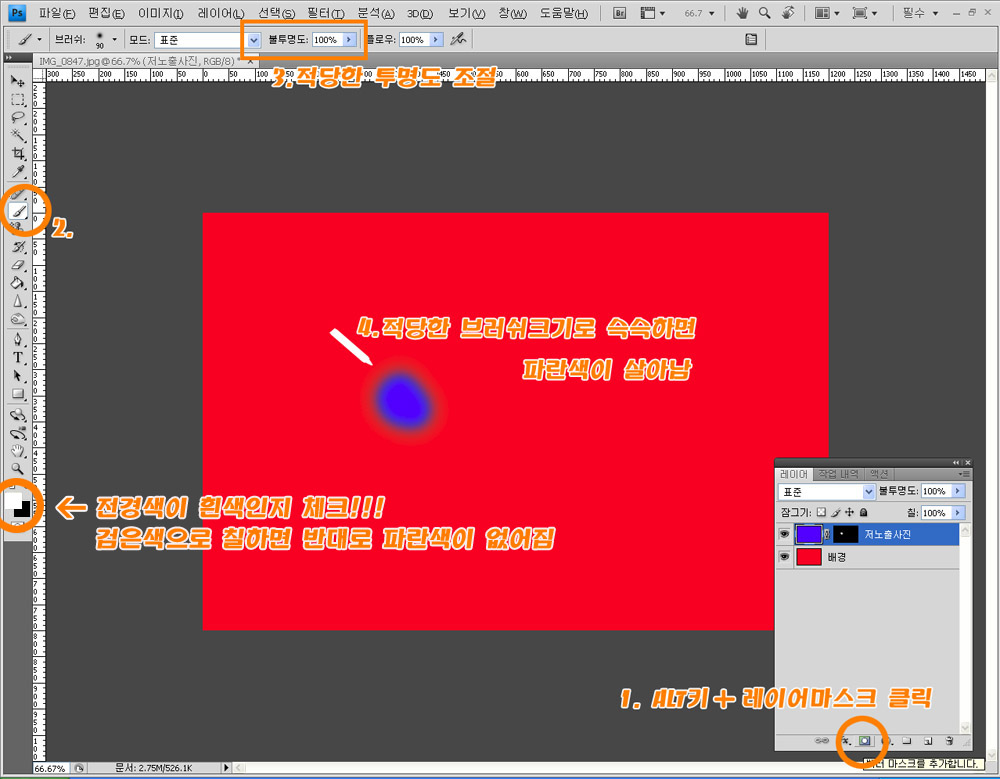Hide the 배경 layer
The width and height of the screenshot is (1000, 779).
[784, 557]
